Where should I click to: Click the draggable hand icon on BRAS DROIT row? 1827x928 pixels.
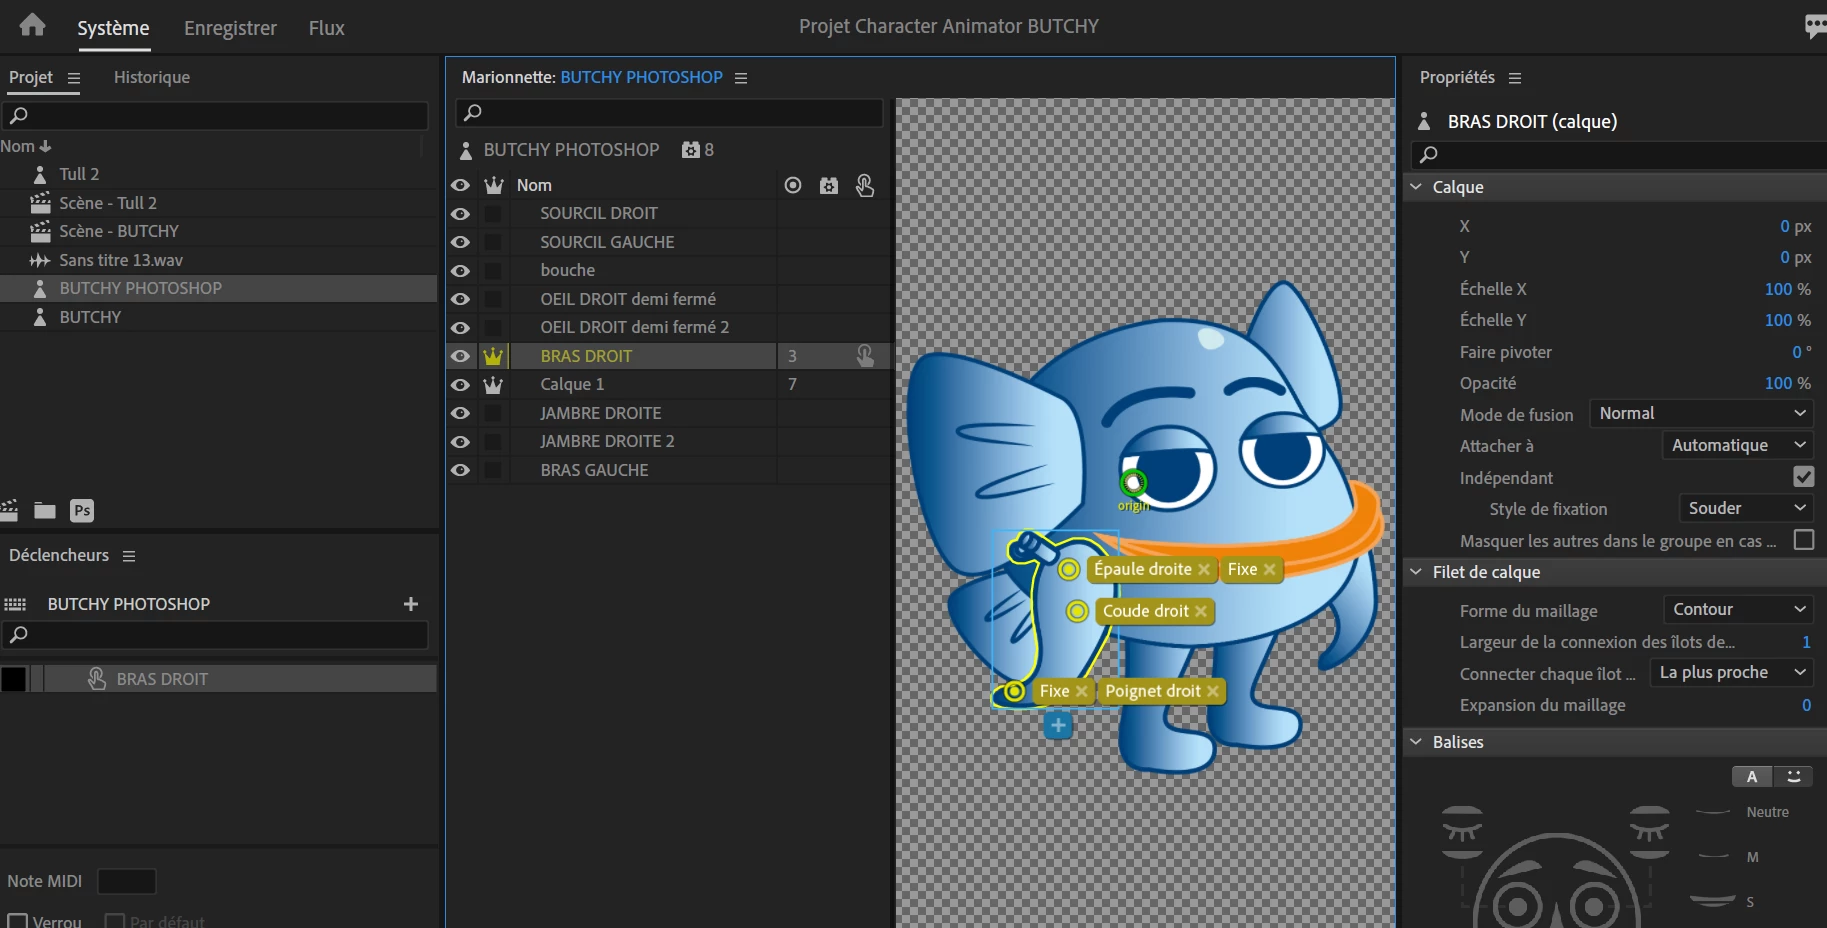865,356
